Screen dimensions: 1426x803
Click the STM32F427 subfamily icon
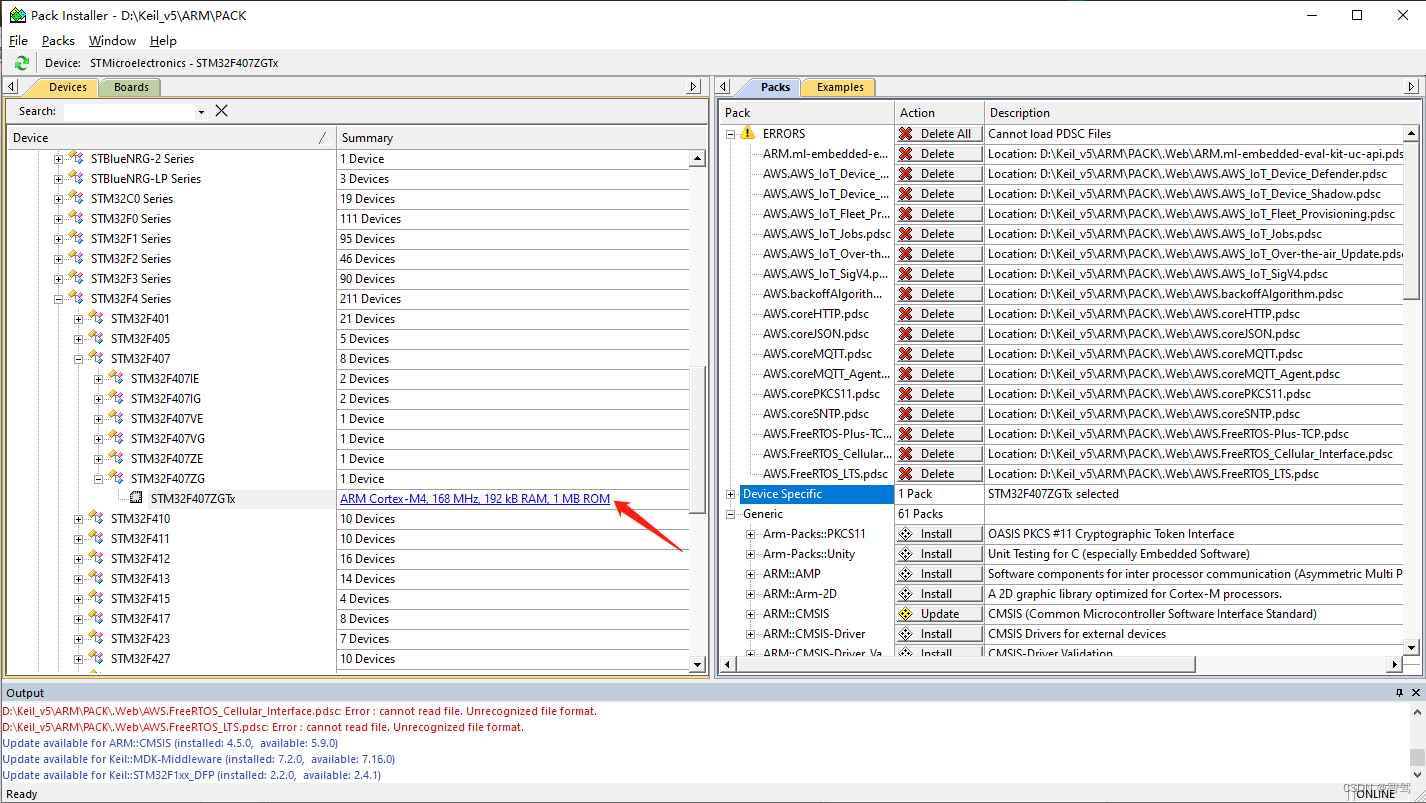click(x=97, y=658)
